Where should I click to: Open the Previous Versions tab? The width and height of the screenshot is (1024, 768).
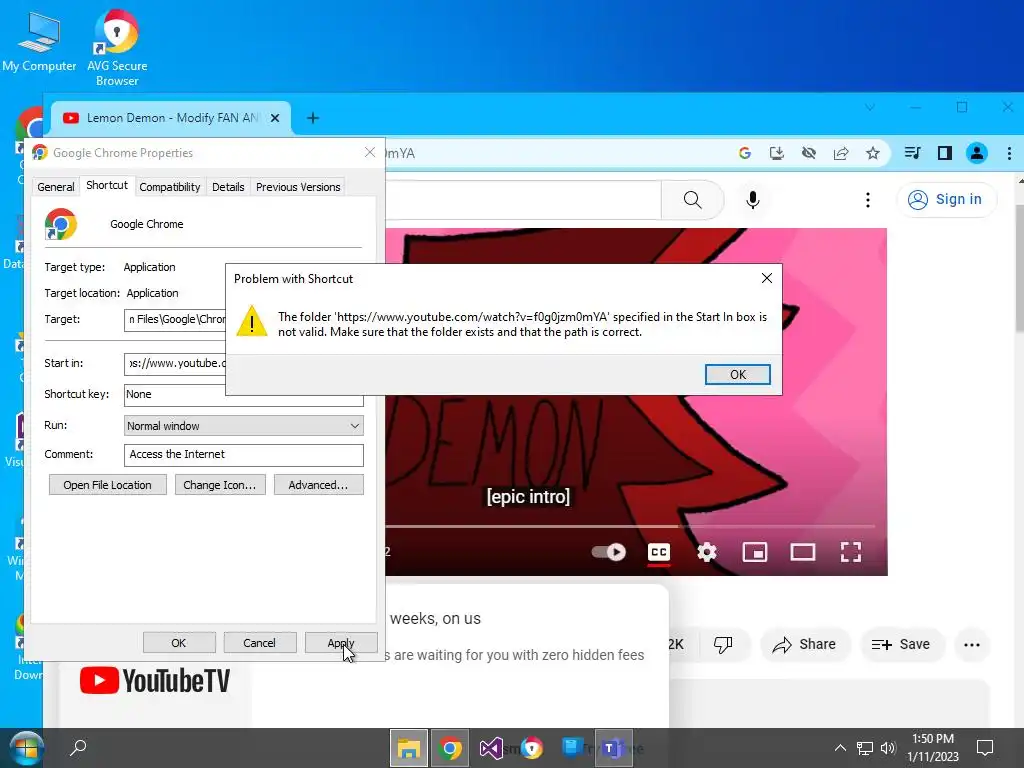(298, 187)
